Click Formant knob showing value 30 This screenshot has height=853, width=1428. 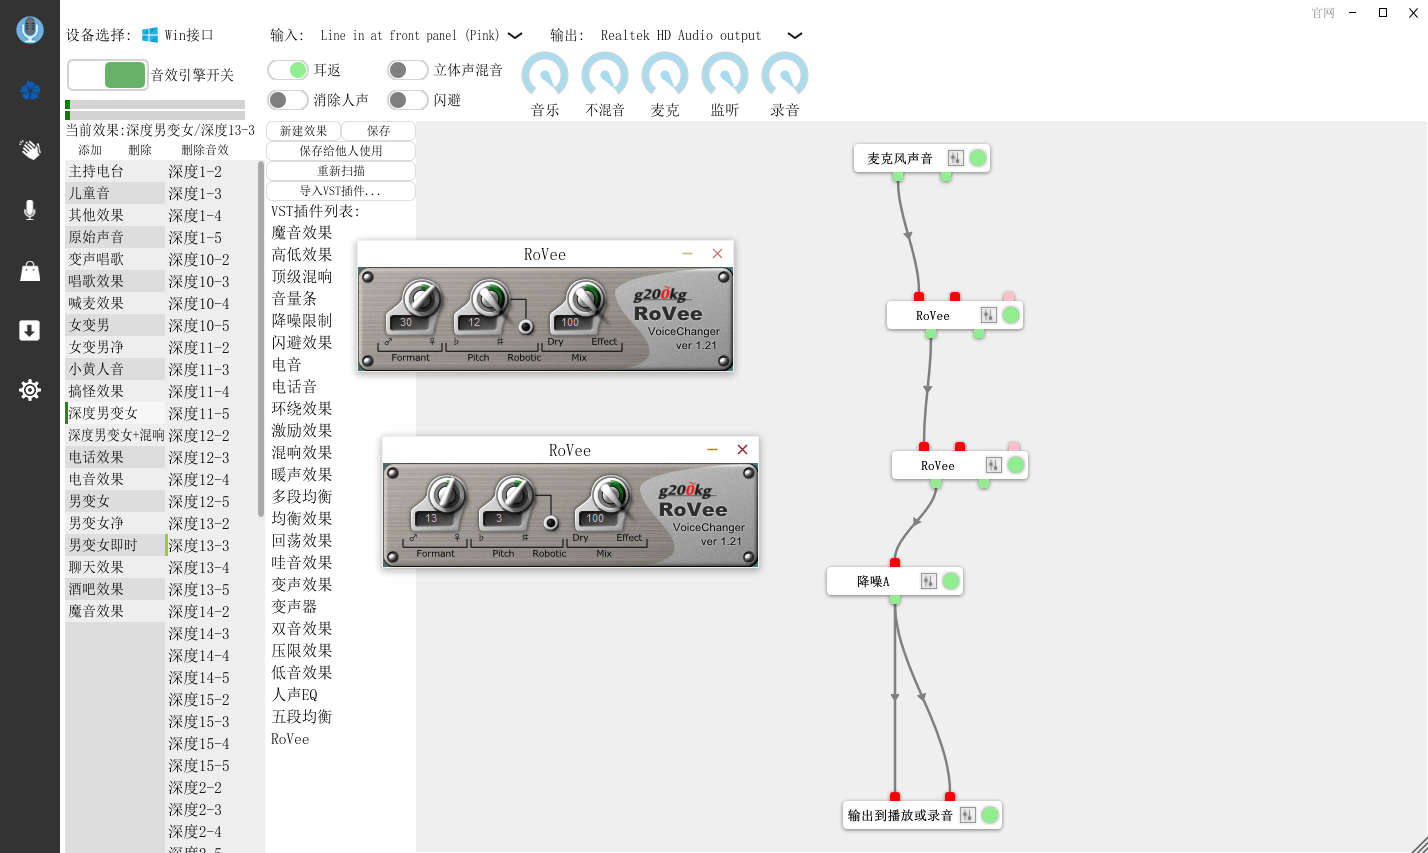(421, 298)
